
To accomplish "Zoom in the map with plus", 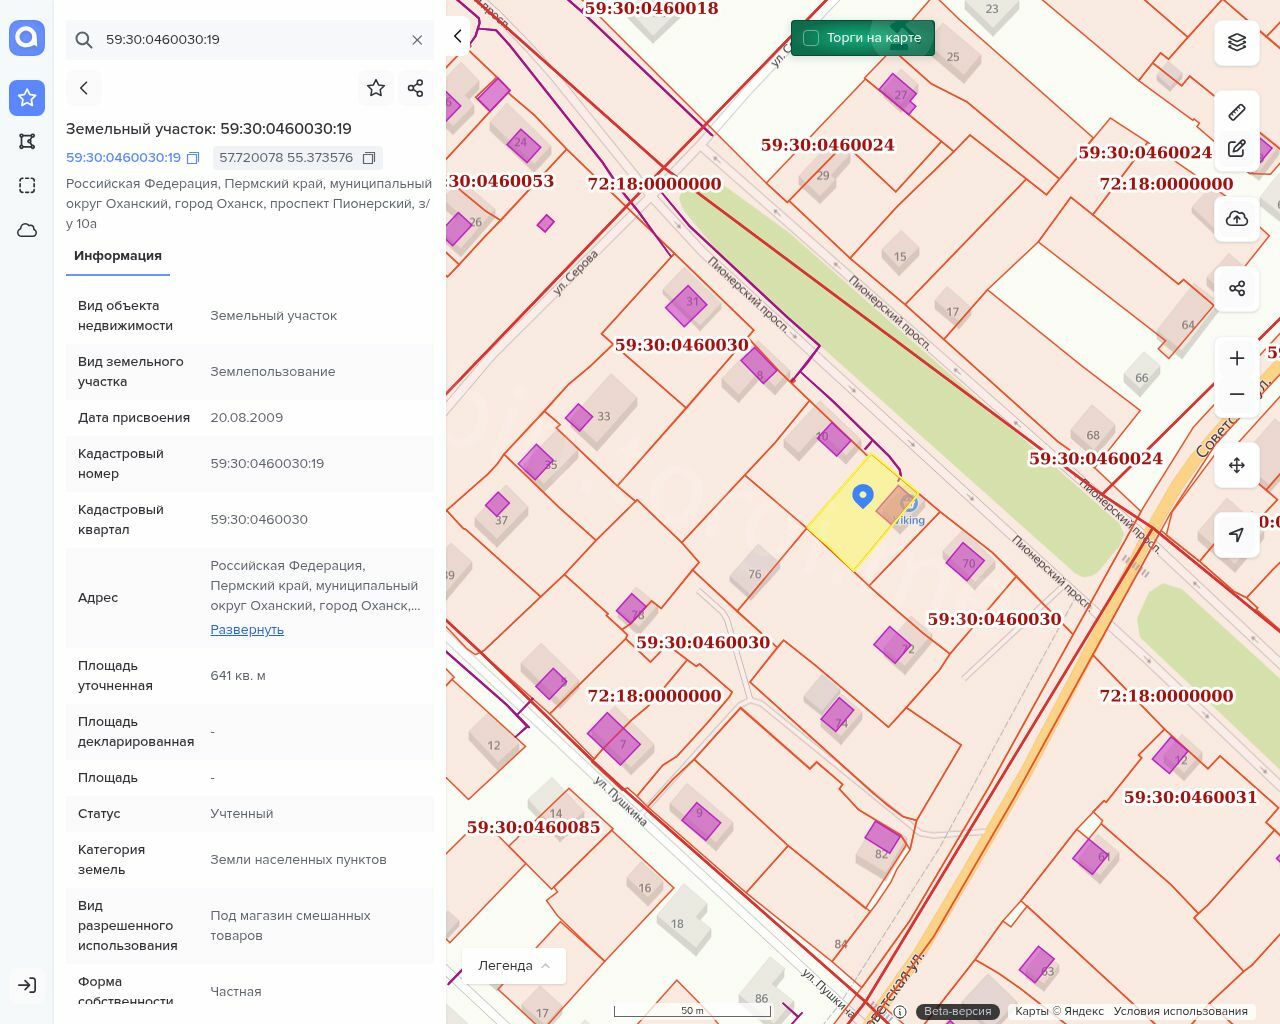I will (1237, 358).
